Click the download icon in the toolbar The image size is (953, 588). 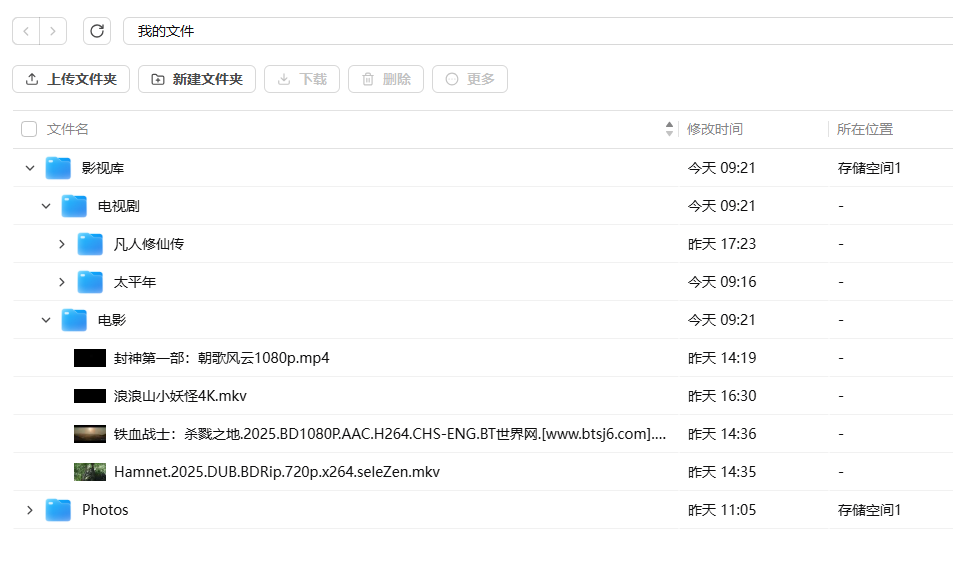pyautogui.click(x=283, y=79)
